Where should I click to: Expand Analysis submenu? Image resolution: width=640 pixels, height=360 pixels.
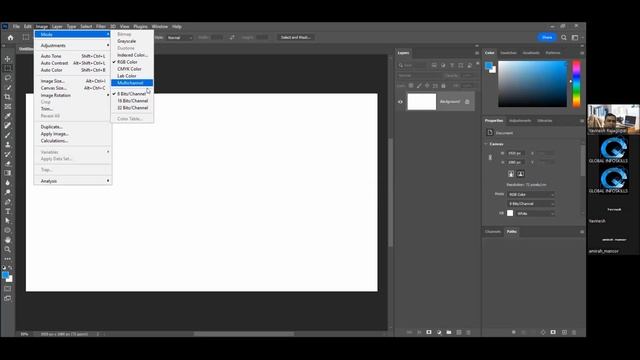tap(73, 181)
